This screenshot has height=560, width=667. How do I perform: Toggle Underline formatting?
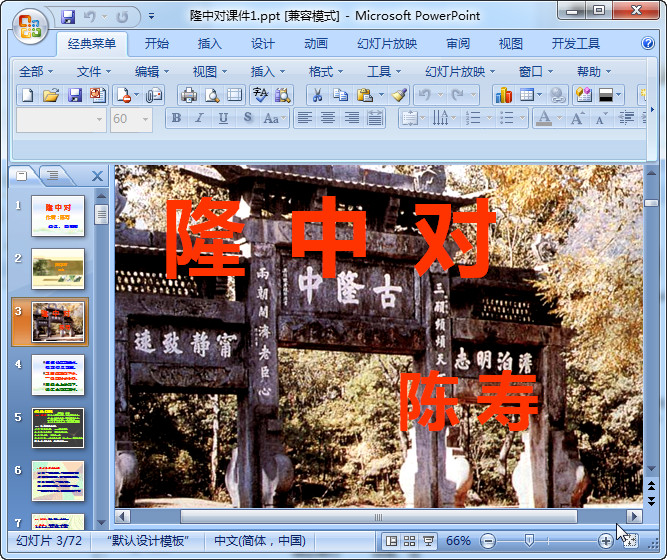(223, 118)
